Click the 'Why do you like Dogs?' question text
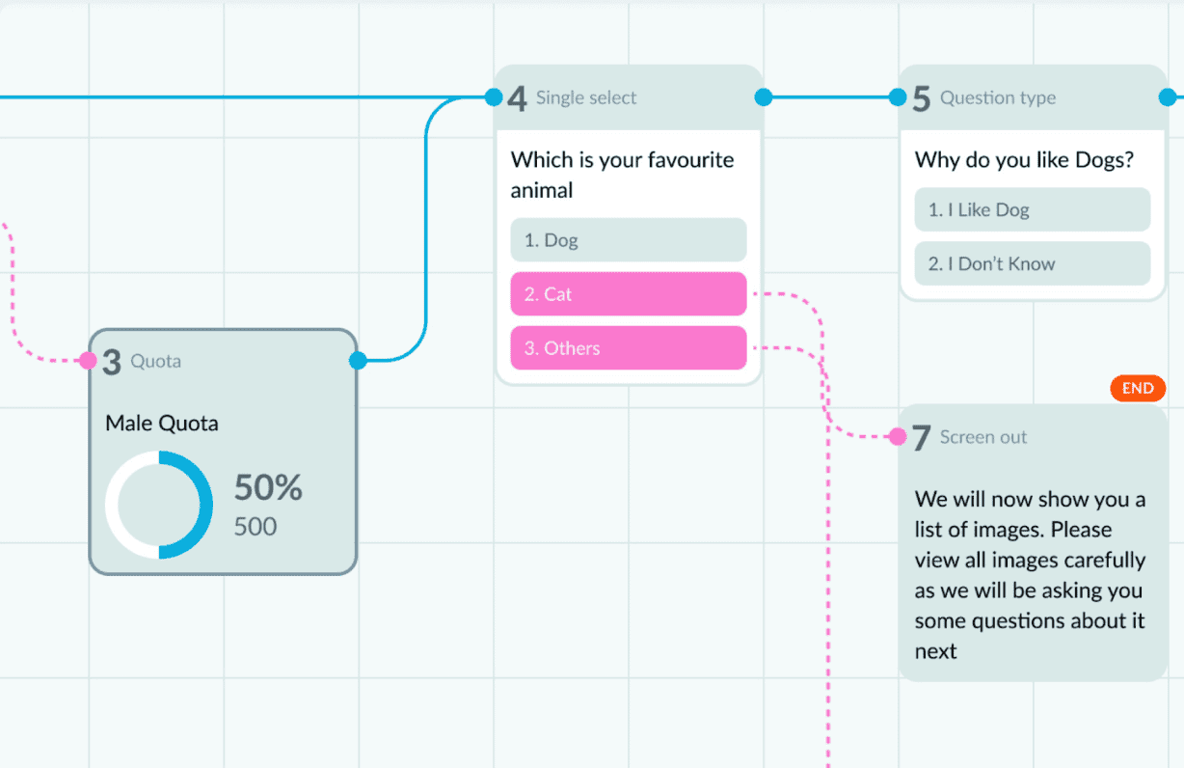 tap(1024, 160)
